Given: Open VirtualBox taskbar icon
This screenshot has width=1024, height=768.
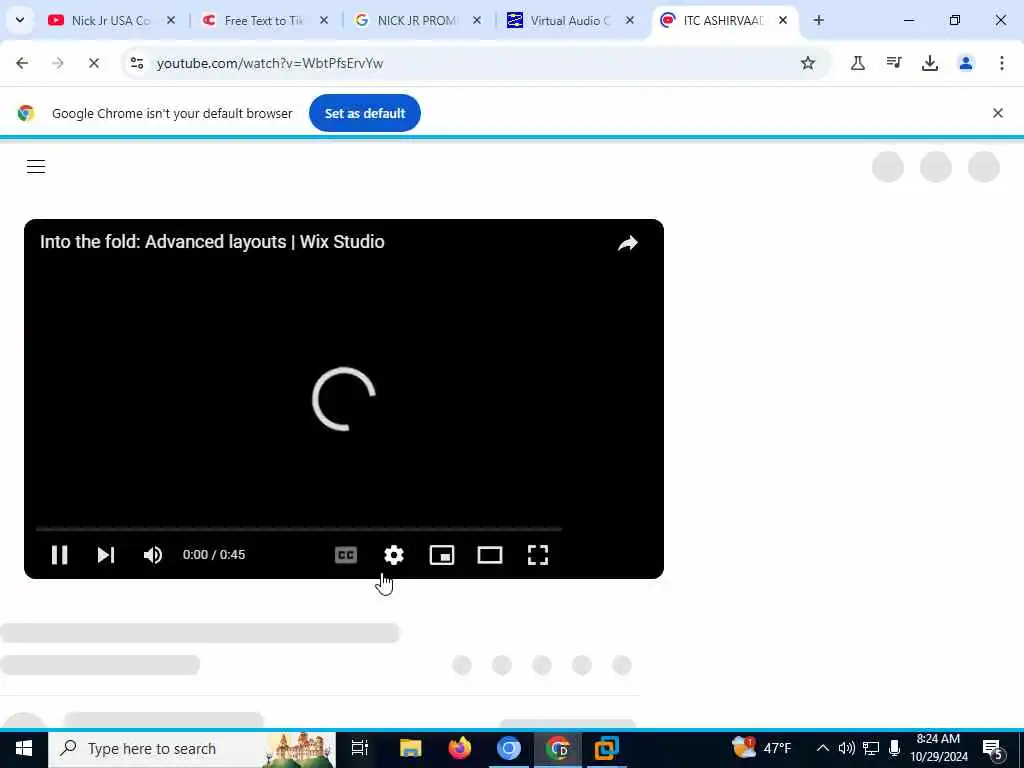Looking at the screenshot, I should point(607,748).
